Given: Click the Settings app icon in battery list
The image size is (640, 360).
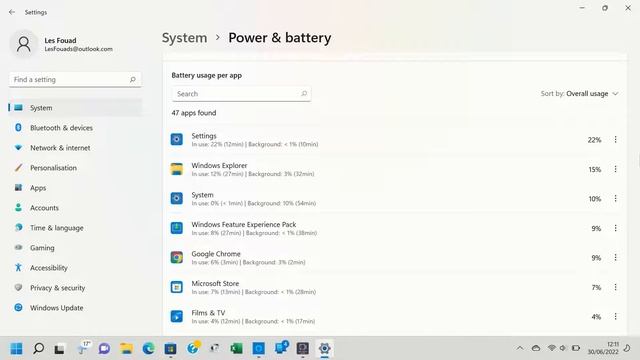Looking at the screenshot, I should 177,140.
